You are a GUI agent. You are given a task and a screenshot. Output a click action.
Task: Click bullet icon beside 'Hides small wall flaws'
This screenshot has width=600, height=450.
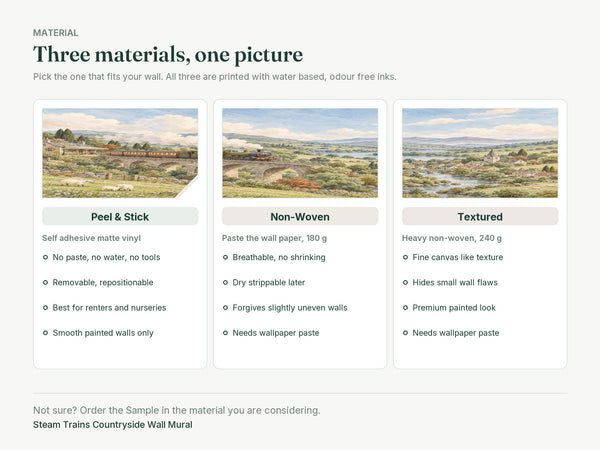(x=405, y=282)
